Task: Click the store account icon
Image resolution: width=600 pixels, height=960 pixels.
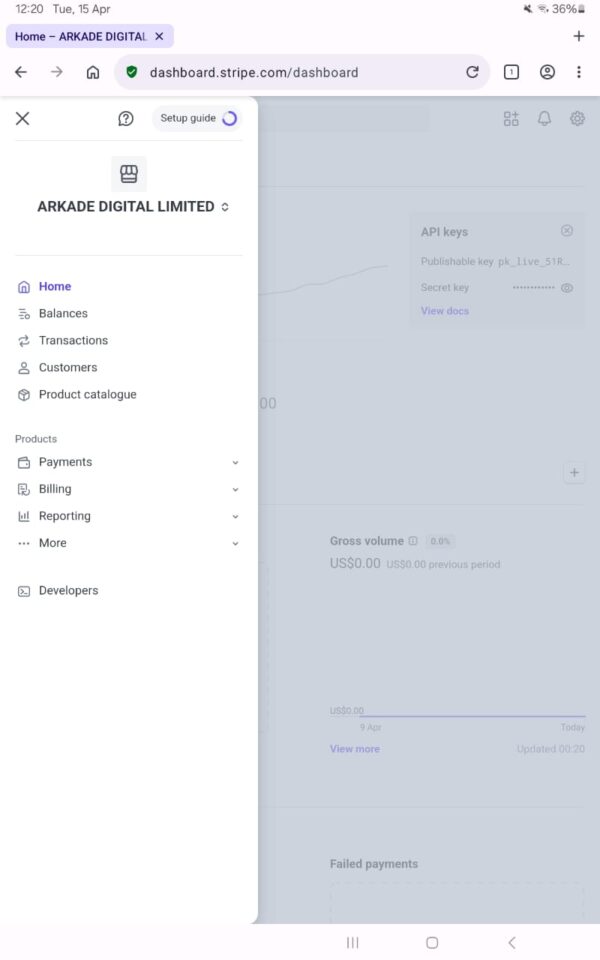Action: (129, 174)
